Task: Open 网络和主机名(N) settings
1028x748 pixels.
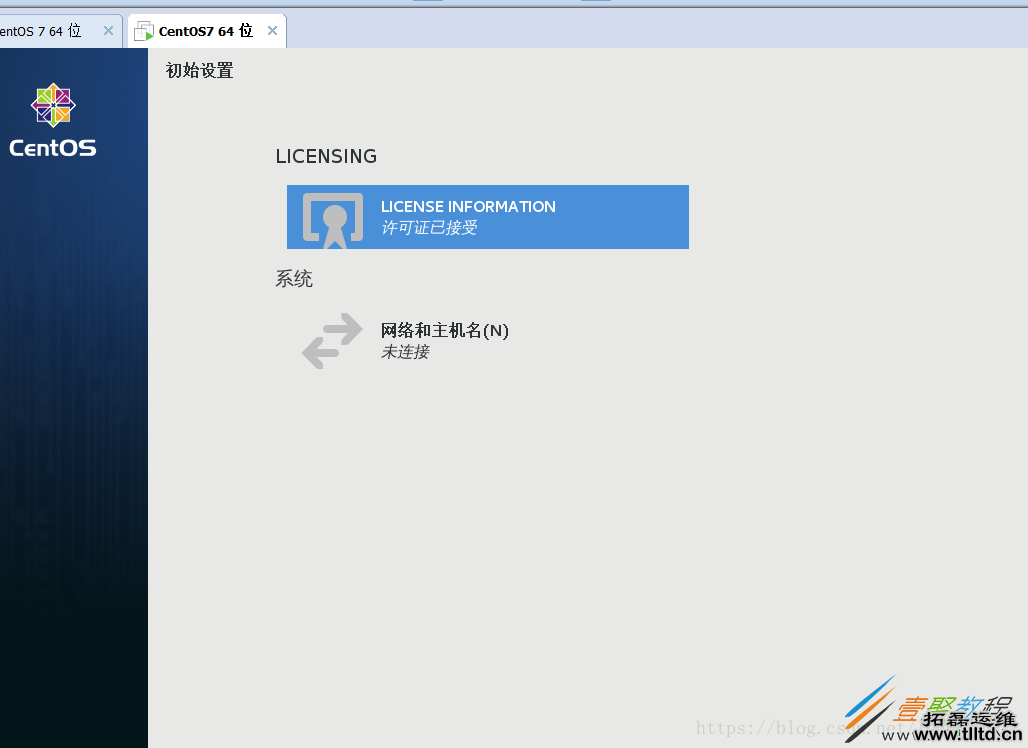Action: (443, 330)
